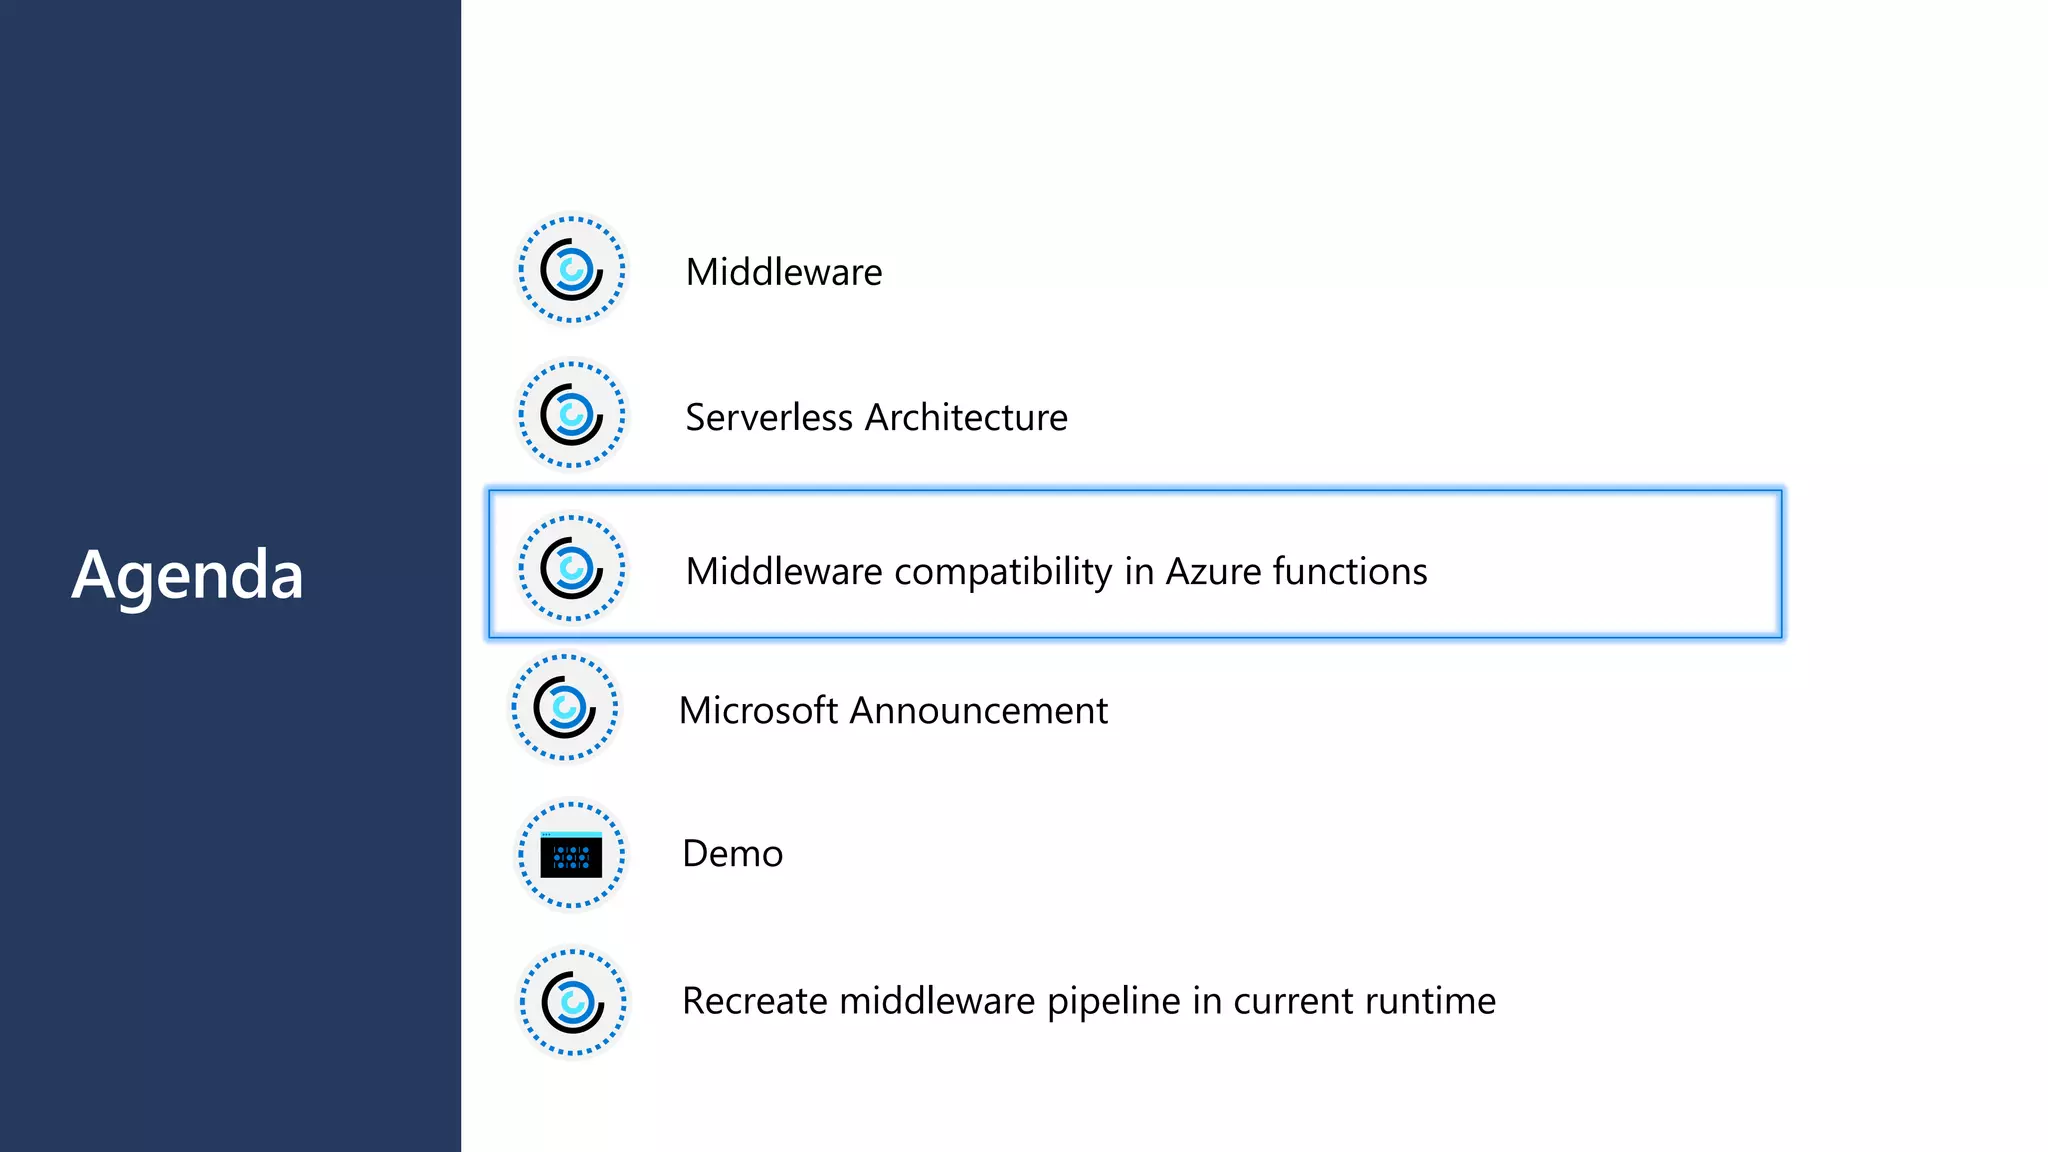
Task: Click "Middleware compatibility in Azure functions" text
Action: point(1056,572)
